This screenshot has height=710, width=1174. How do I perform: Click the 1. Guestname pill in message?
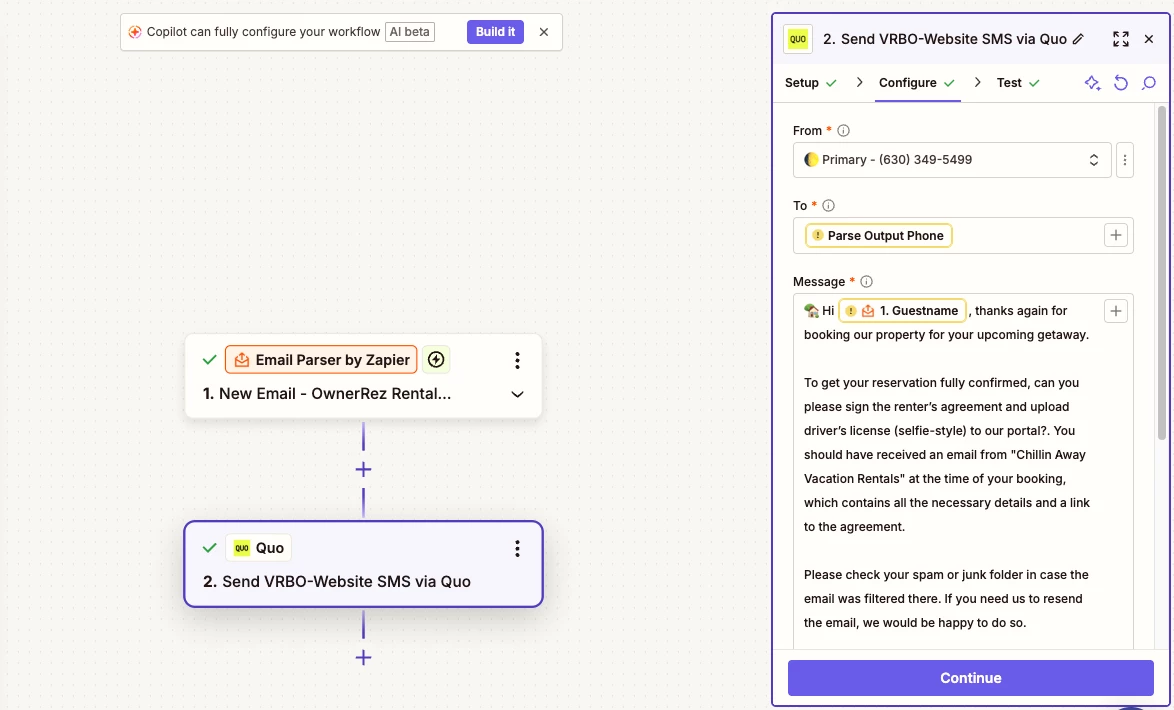[902, 310]
